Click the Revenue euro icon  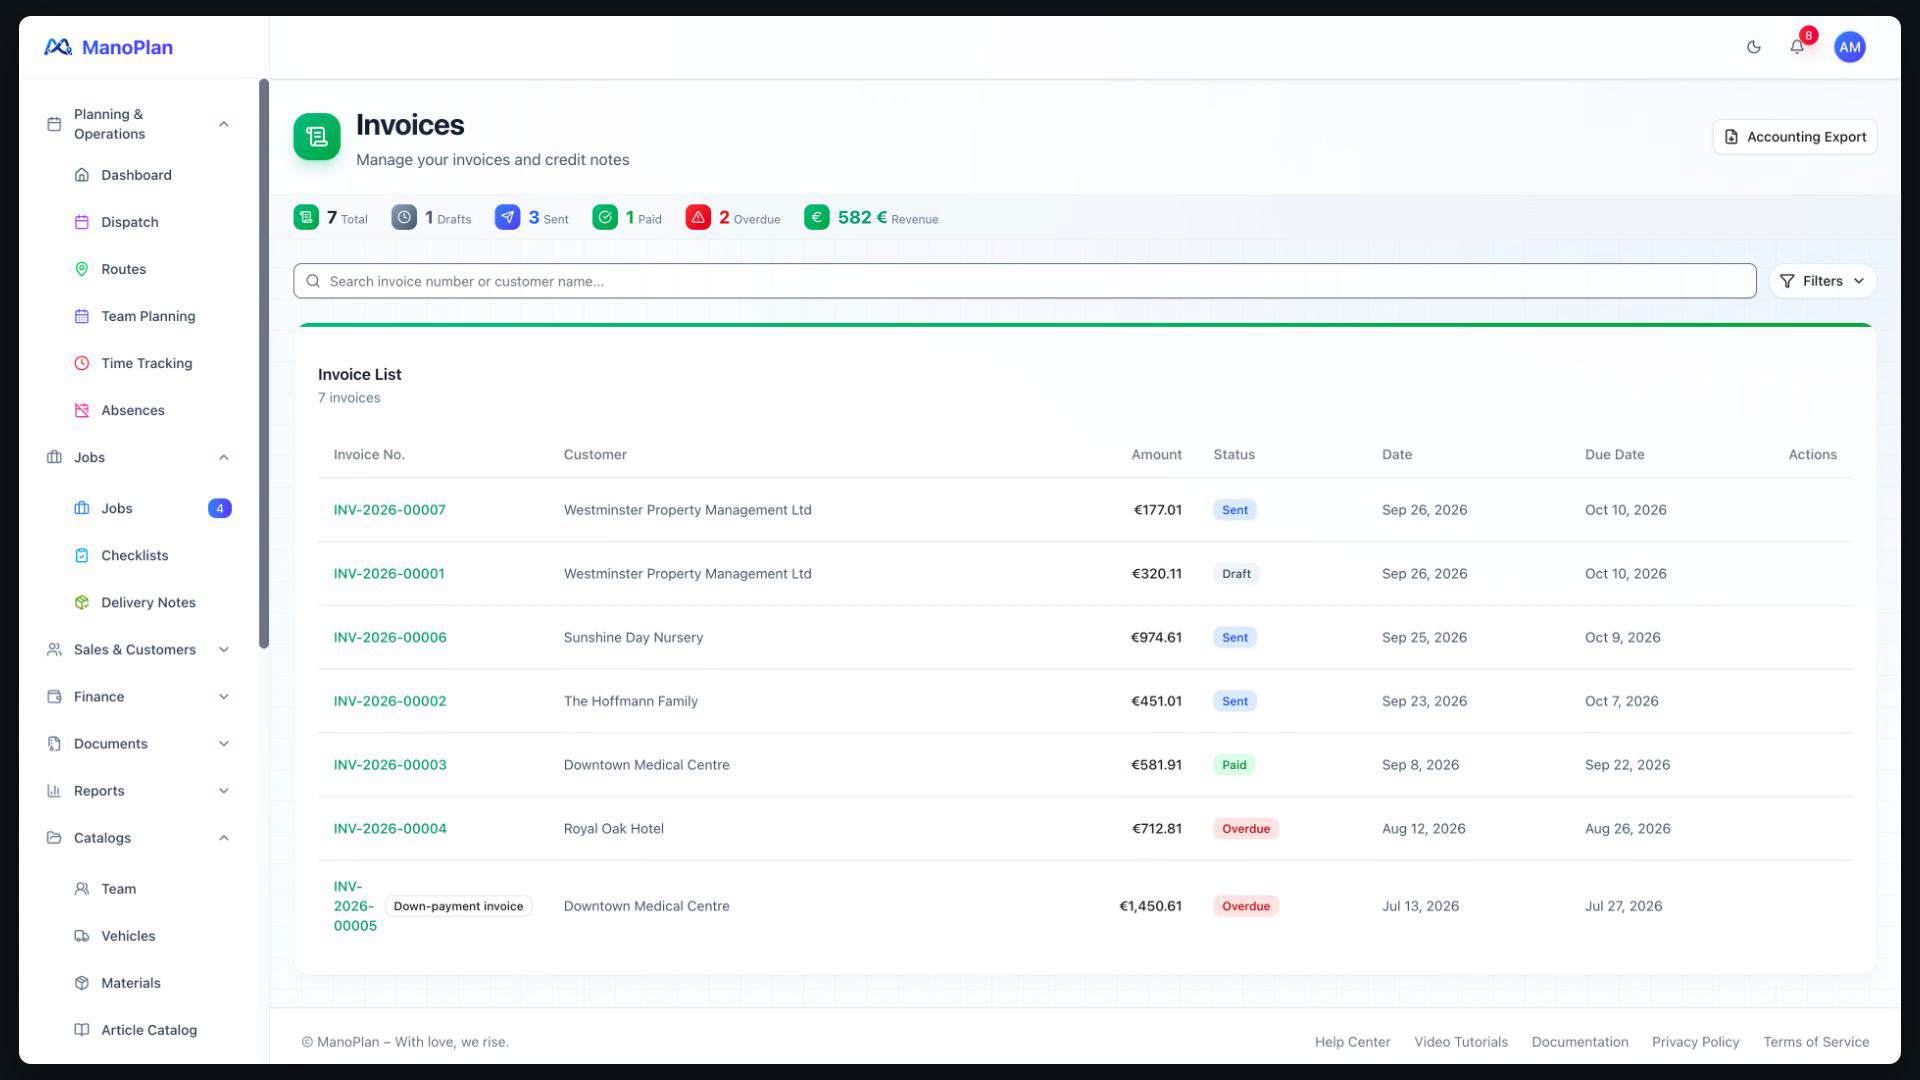point(817,217)
